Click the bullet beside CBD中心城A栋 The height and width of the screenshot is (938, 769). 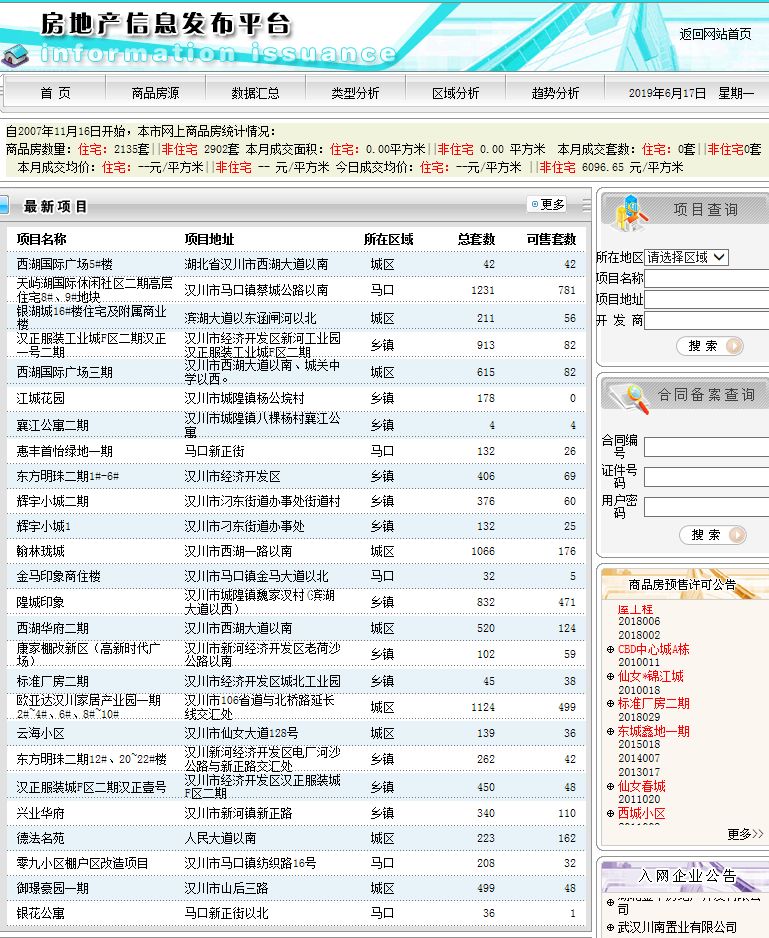click(x=610, y=650)
